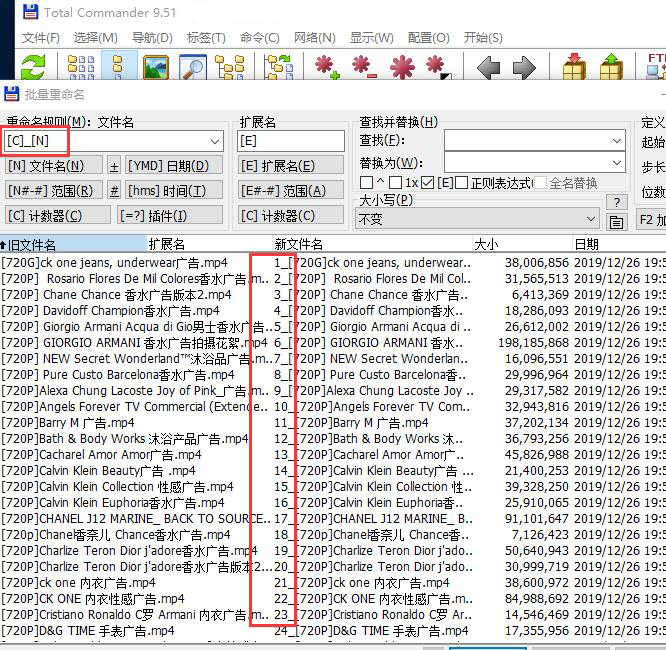The height and width of the screenshot is (650, 666).
Task: Click the # button beside 范围
Action: point(114,190)
